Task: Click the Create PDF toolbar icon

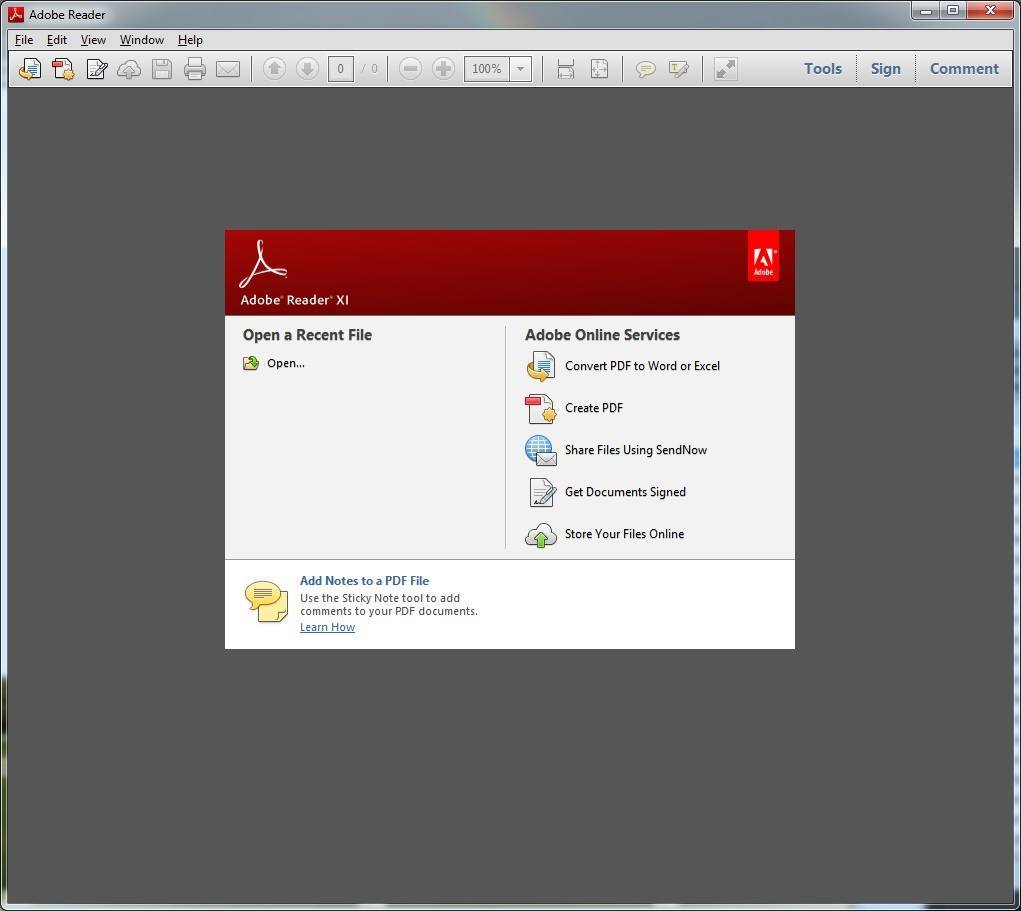Action: [63, 69]
